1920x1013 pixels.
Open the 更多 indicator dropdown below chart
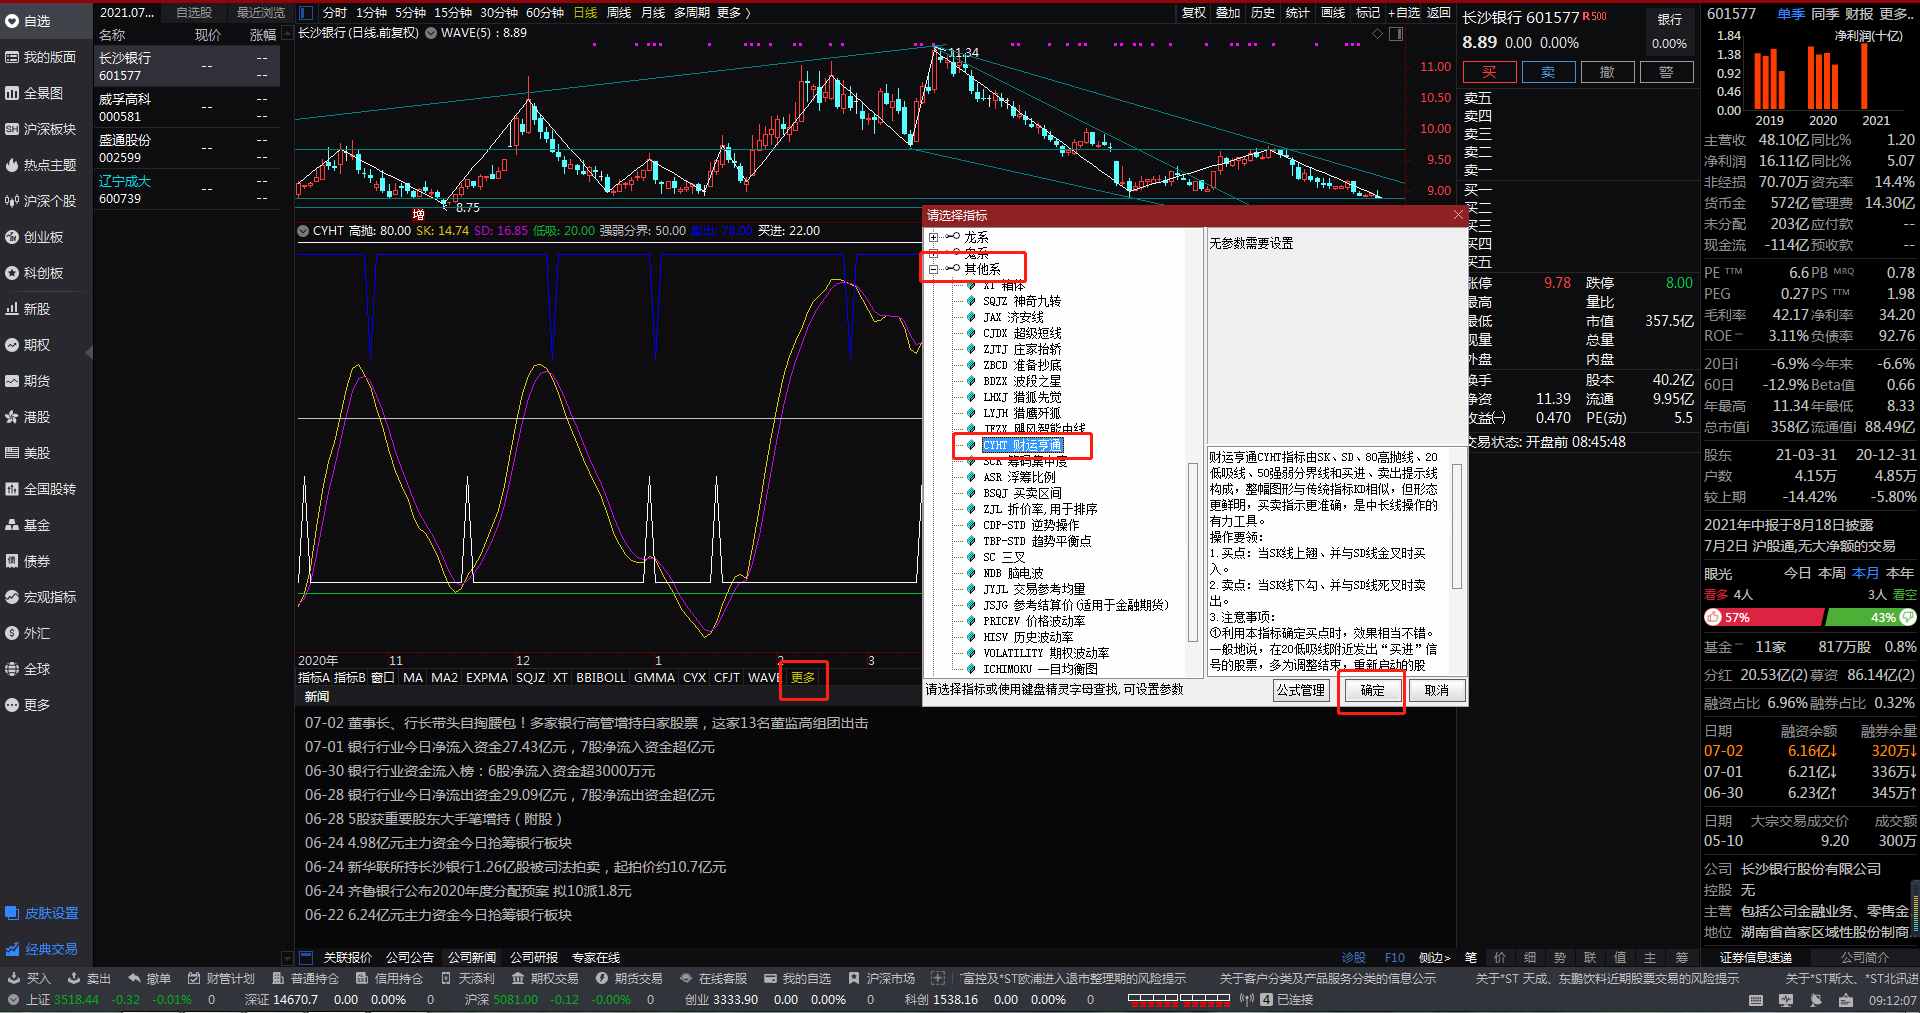(803, 677)
